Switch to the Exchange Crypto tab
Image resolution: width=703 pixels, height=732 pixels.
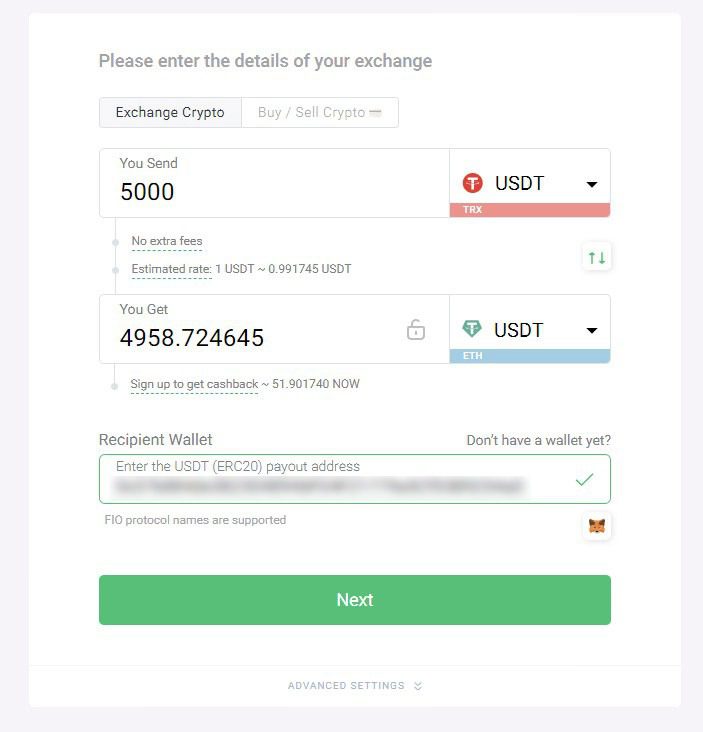coord(170,113)
